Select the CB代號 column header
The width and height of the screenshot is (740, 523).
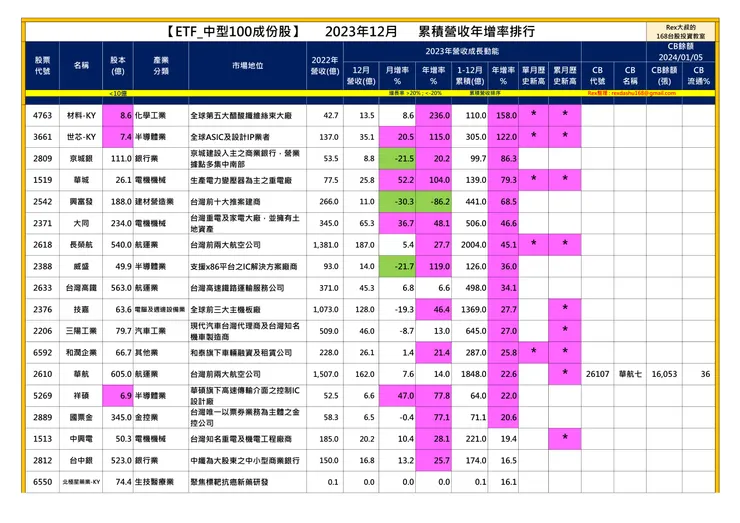(597, 76)
